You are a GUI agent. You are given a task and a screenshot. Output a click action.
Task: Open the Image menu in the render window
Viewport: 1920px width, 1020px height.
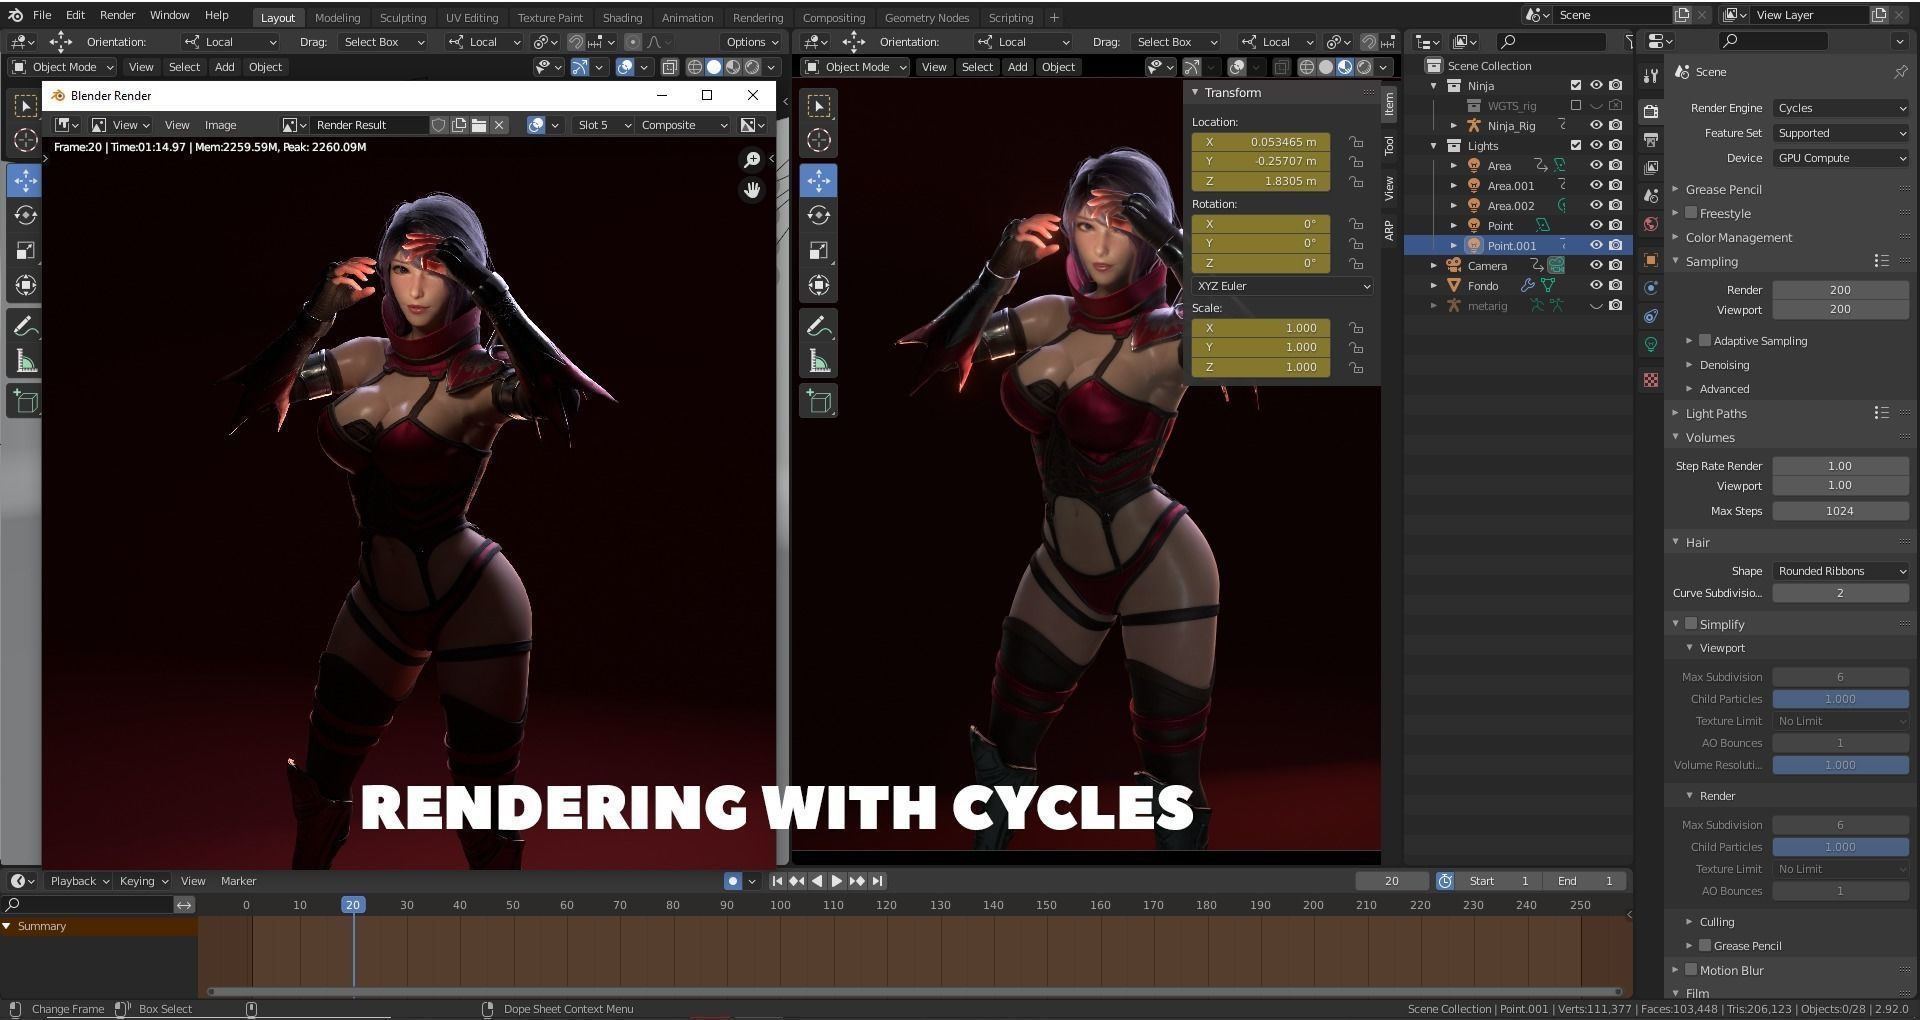click(220, 125)
